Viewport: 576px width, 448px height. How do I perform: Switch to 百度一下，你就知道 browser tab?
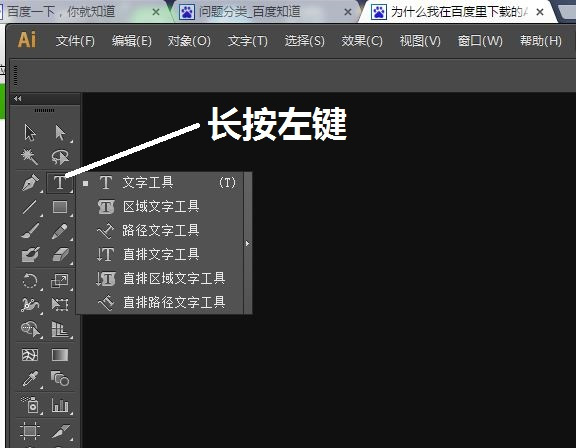tap(83, 12)
